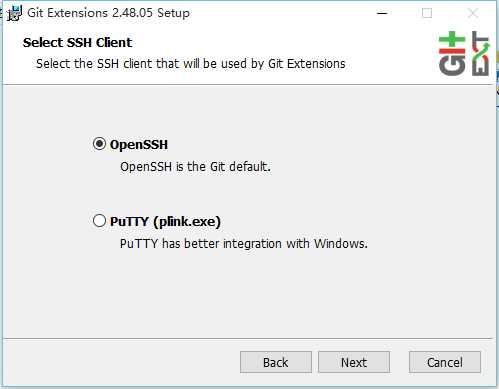This screenshot has height=389, width=499.
Task: Close the setup dialog with X
Action: click(x=473, y=13)
